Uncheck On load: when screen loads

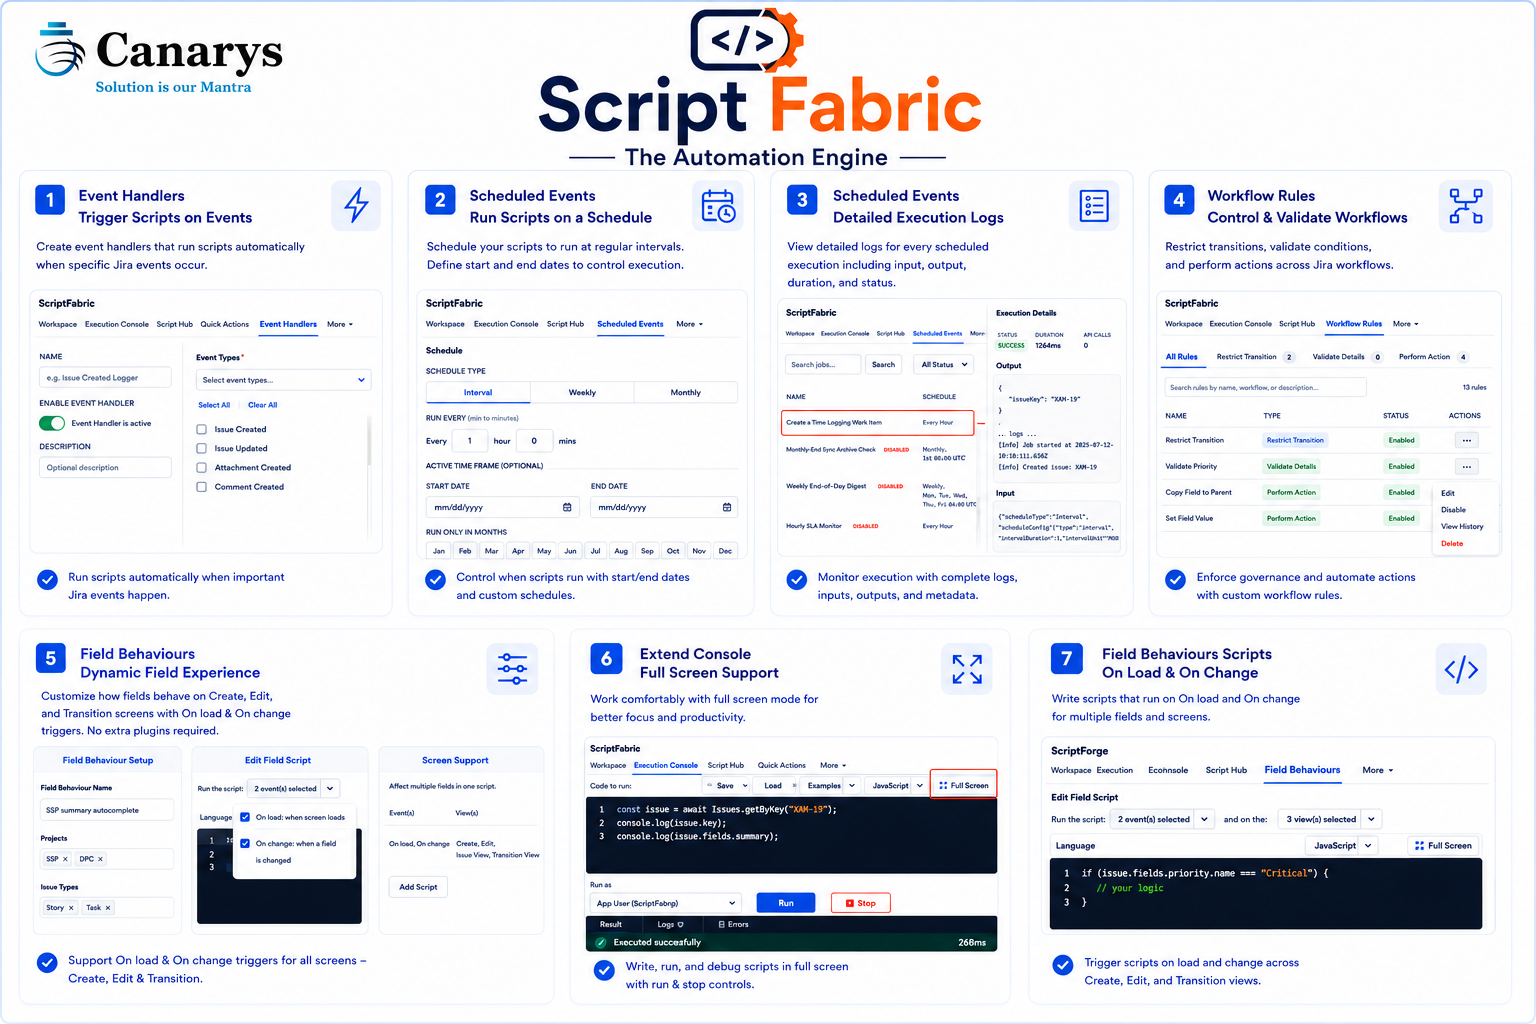[245, 817]
